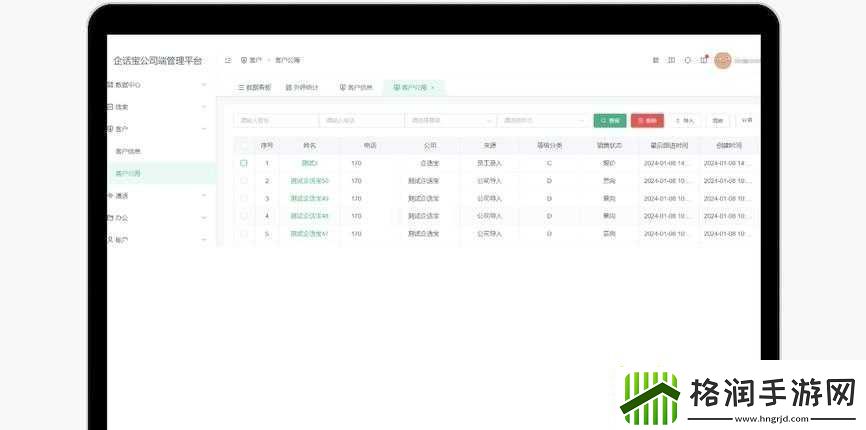Collapse the 客户 sidebar menu
Viewport: 866px width, 430px height.
160,129
